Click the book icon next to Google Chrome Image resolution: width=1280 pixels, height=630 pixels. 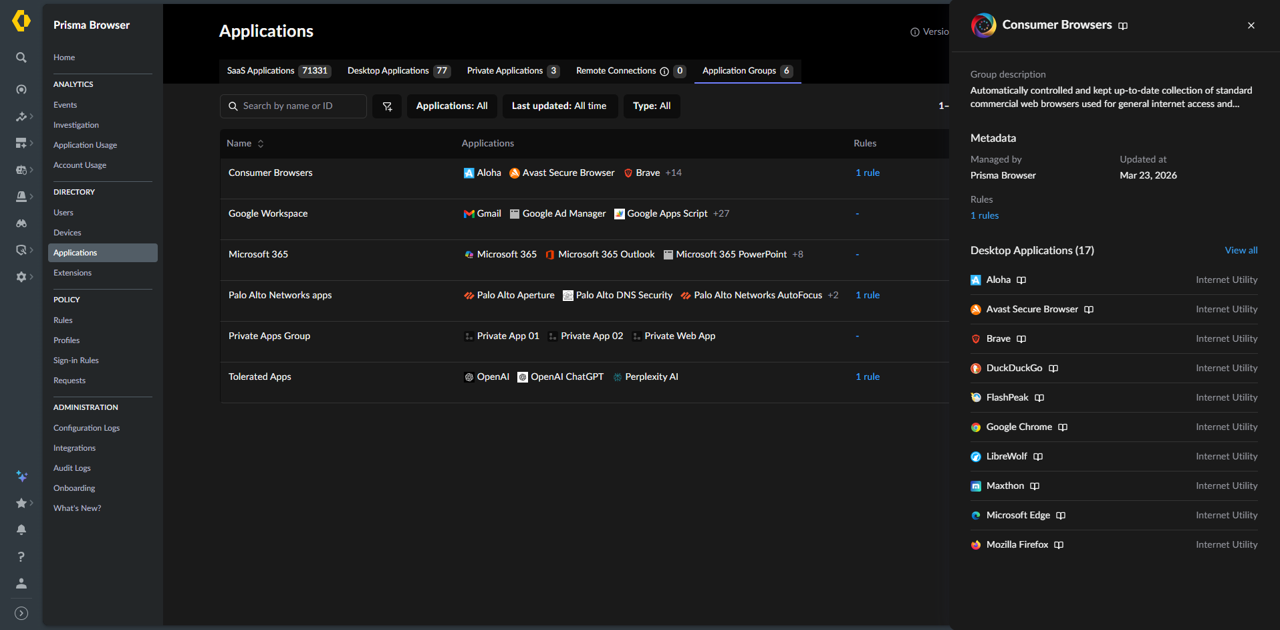point(1063,427)
